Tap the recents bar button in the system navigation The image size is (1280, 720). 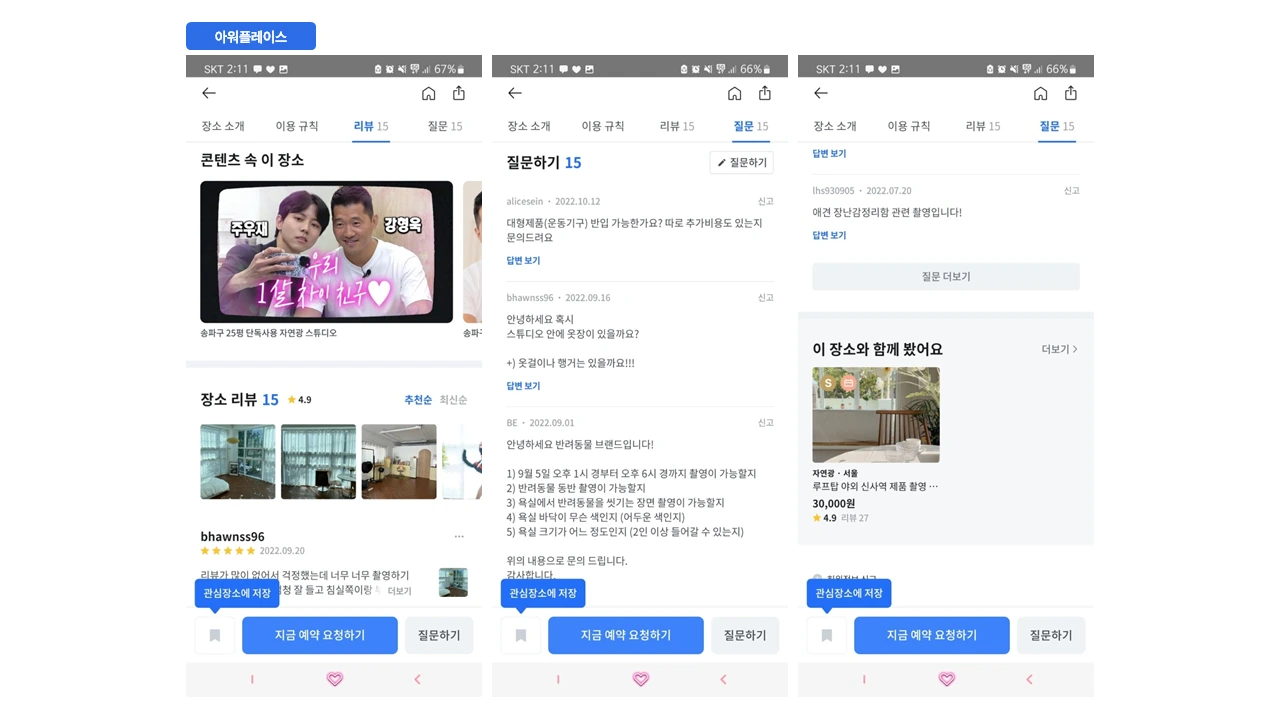coord(252,679)
